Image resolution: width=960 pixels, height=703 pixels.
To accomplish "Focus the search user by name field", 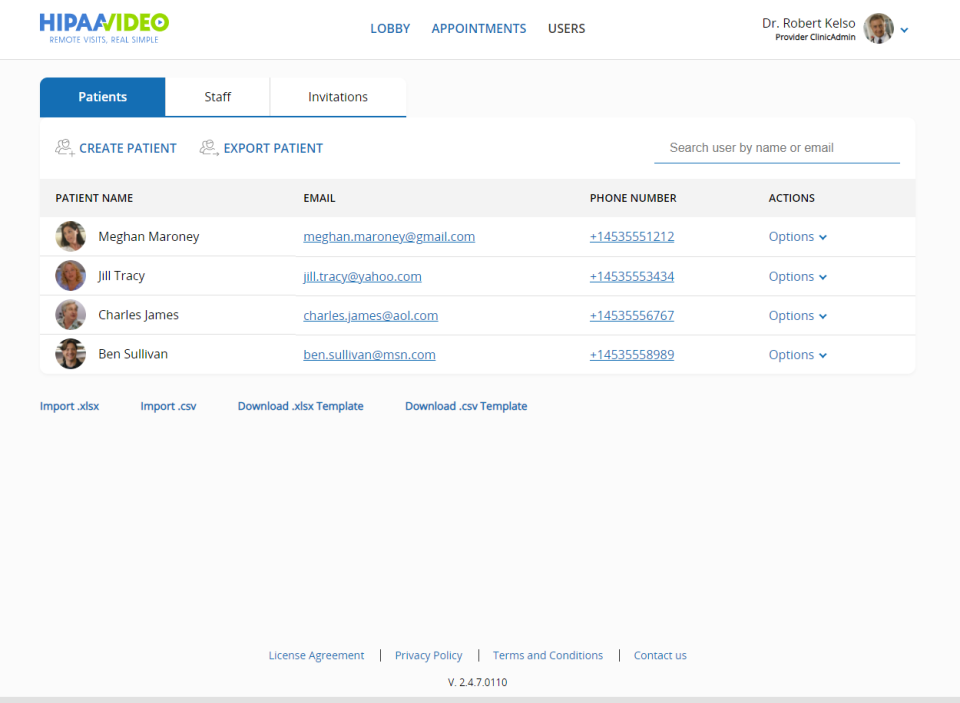I will tap(777, 148).
